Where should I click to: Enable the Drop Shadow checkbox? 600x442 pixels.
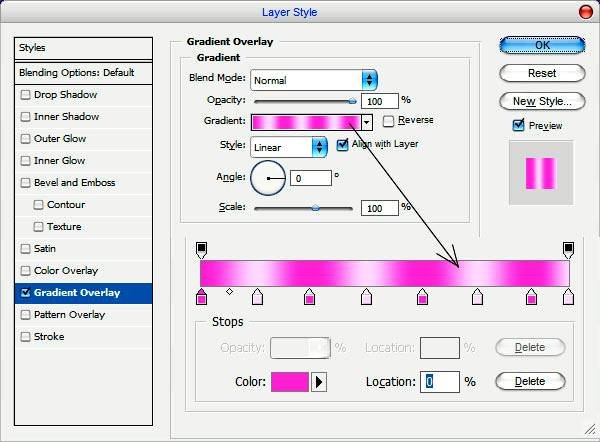tap(26, 95)
